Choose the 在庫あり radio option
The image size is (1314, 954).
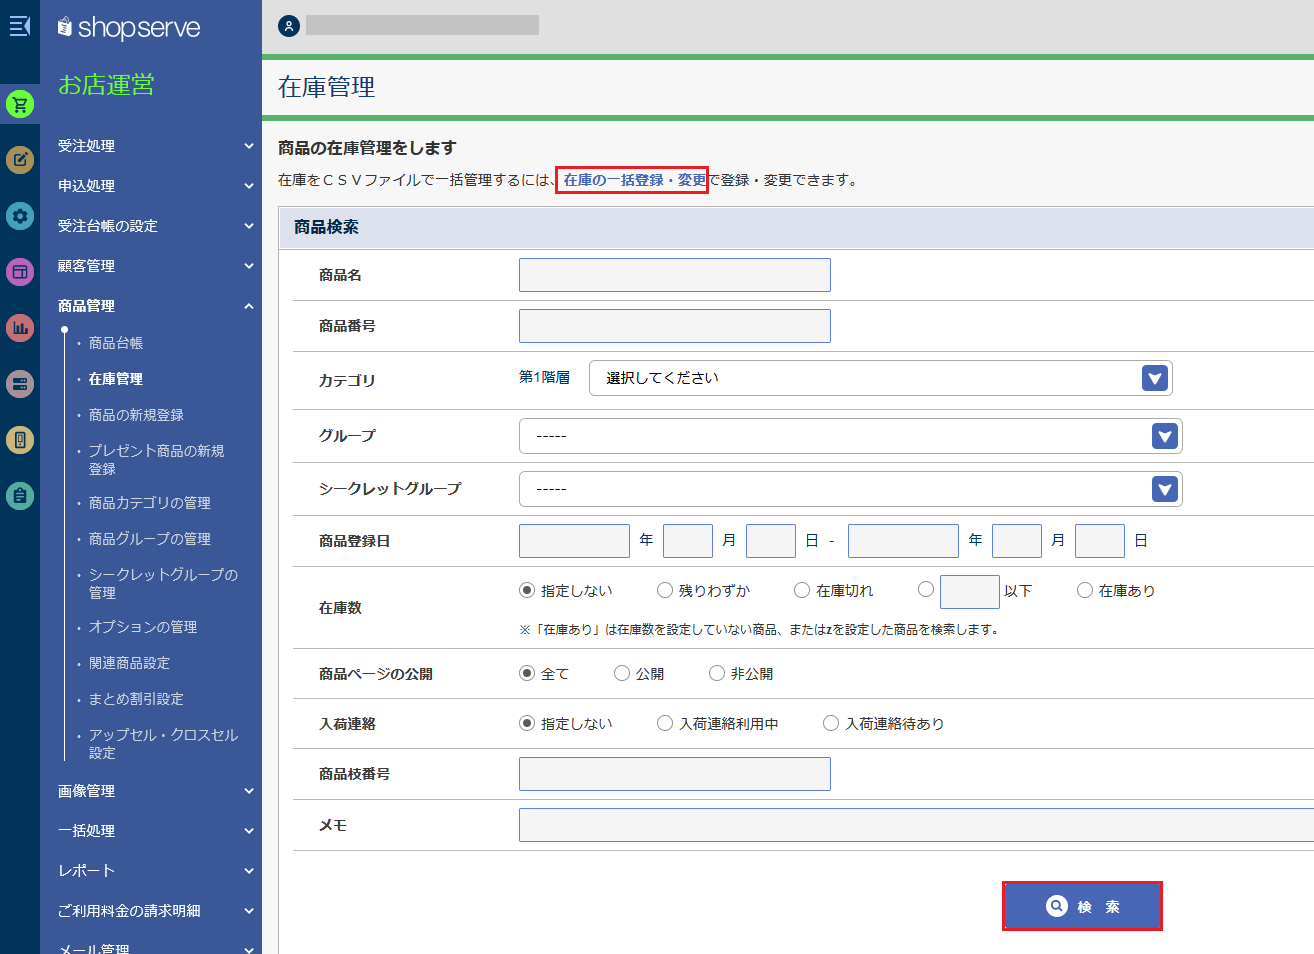coord(1085,590)
